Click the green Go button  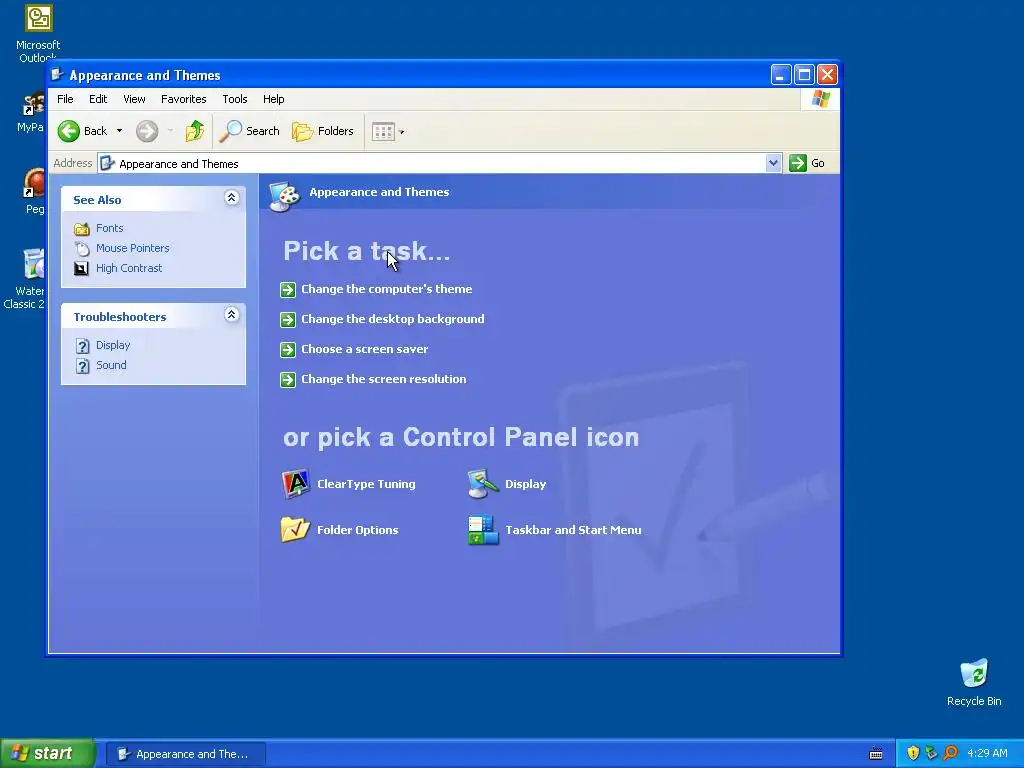point(807,163)
